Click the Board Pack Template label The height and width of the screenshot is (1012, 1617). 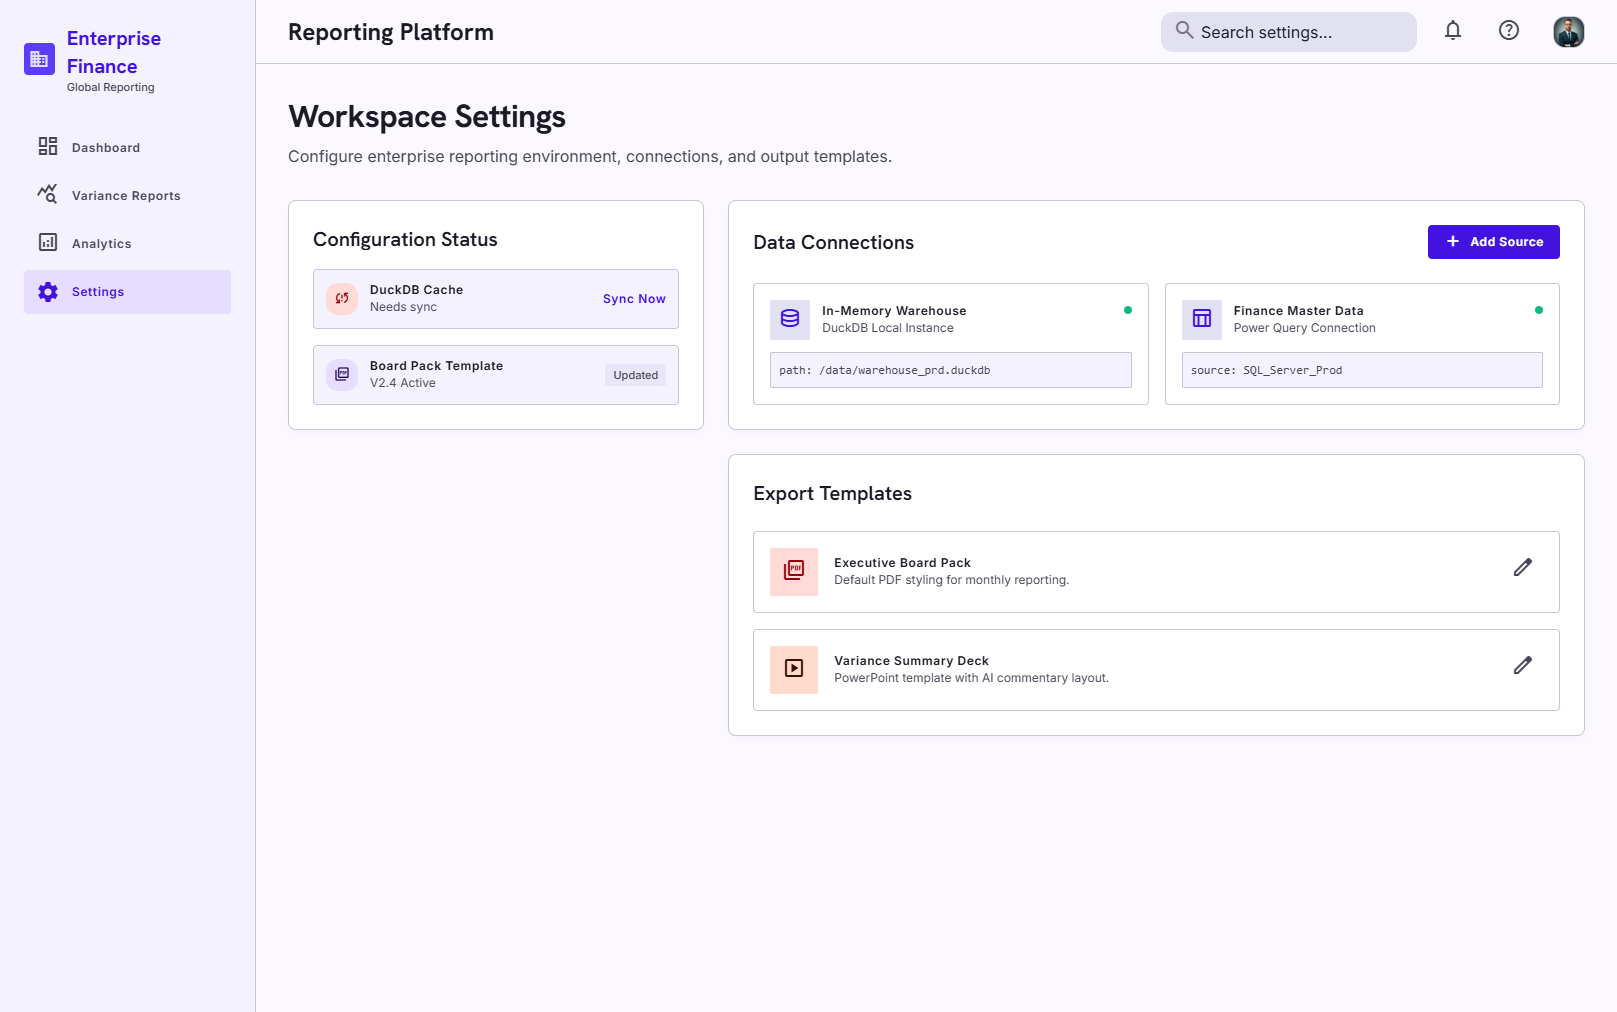click(x=437, y=366)
